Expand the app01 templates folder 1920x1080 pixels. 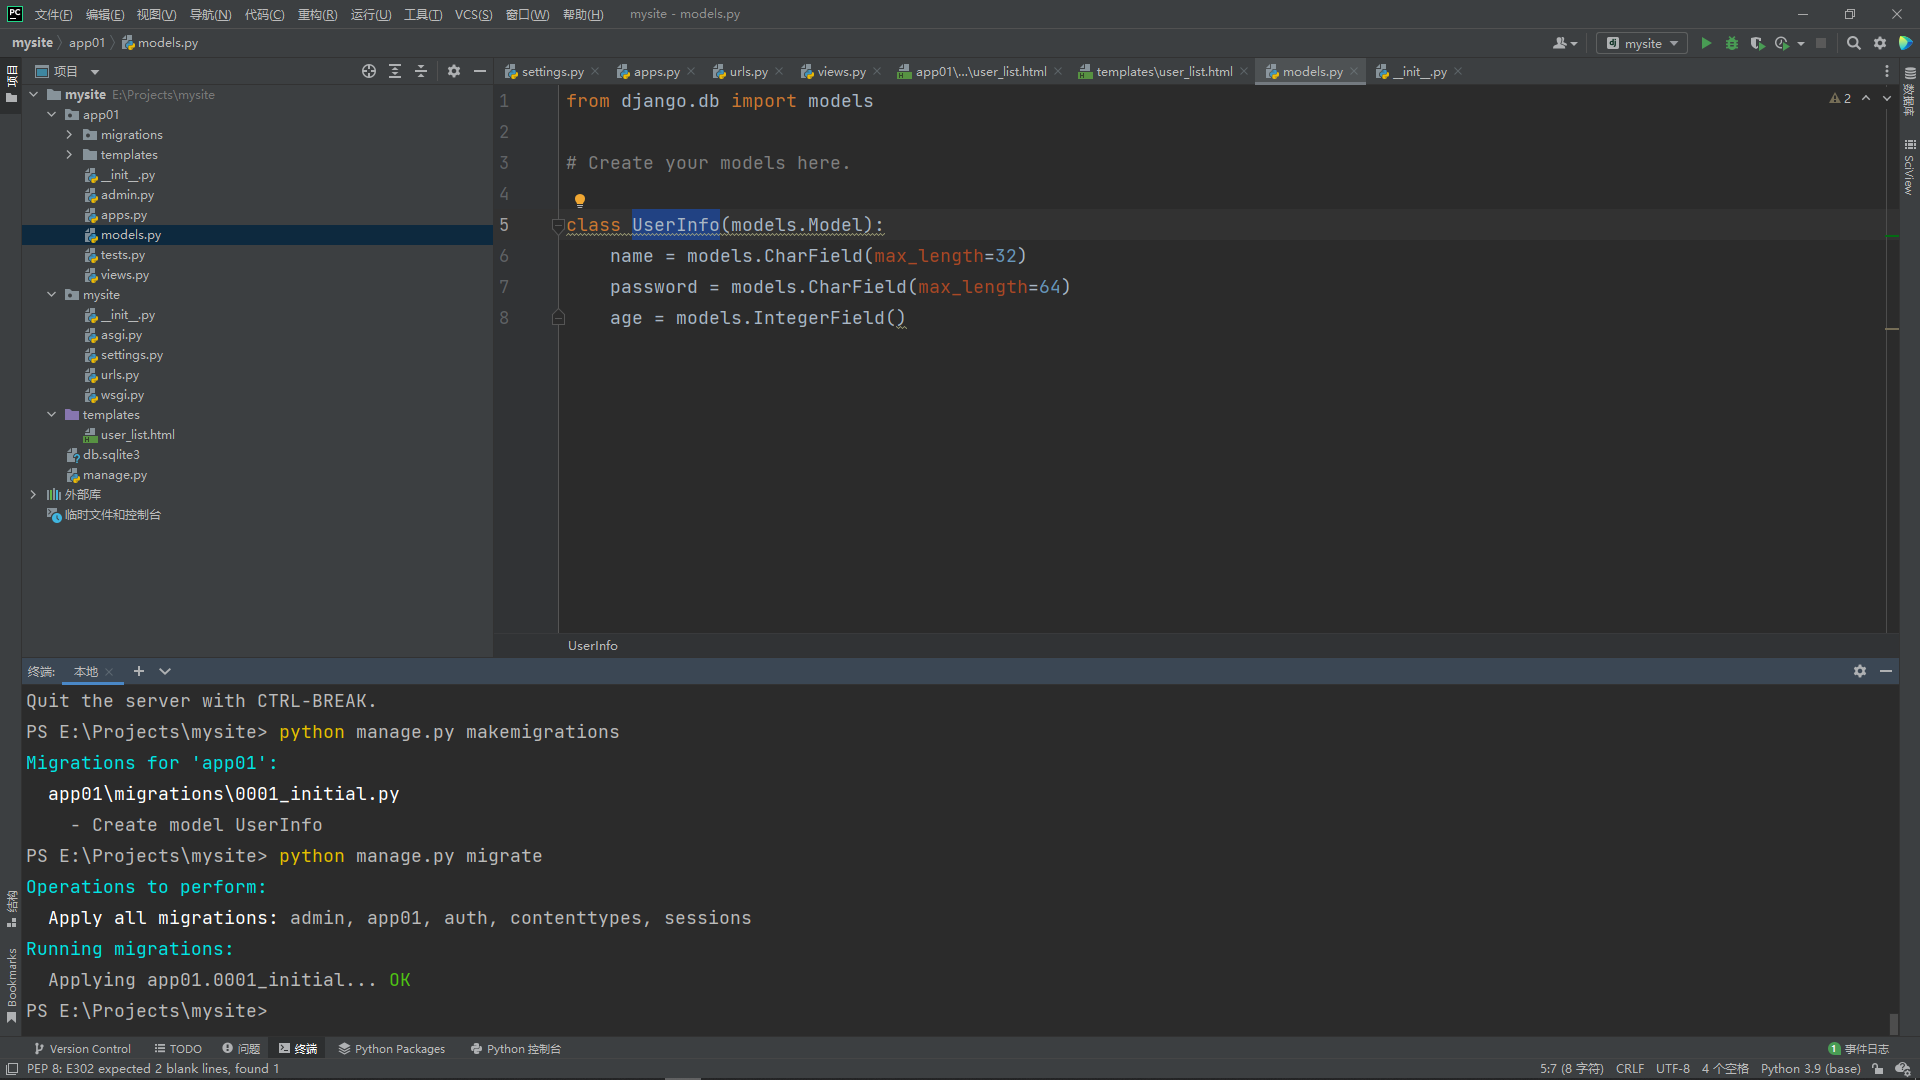pos(69,155)
